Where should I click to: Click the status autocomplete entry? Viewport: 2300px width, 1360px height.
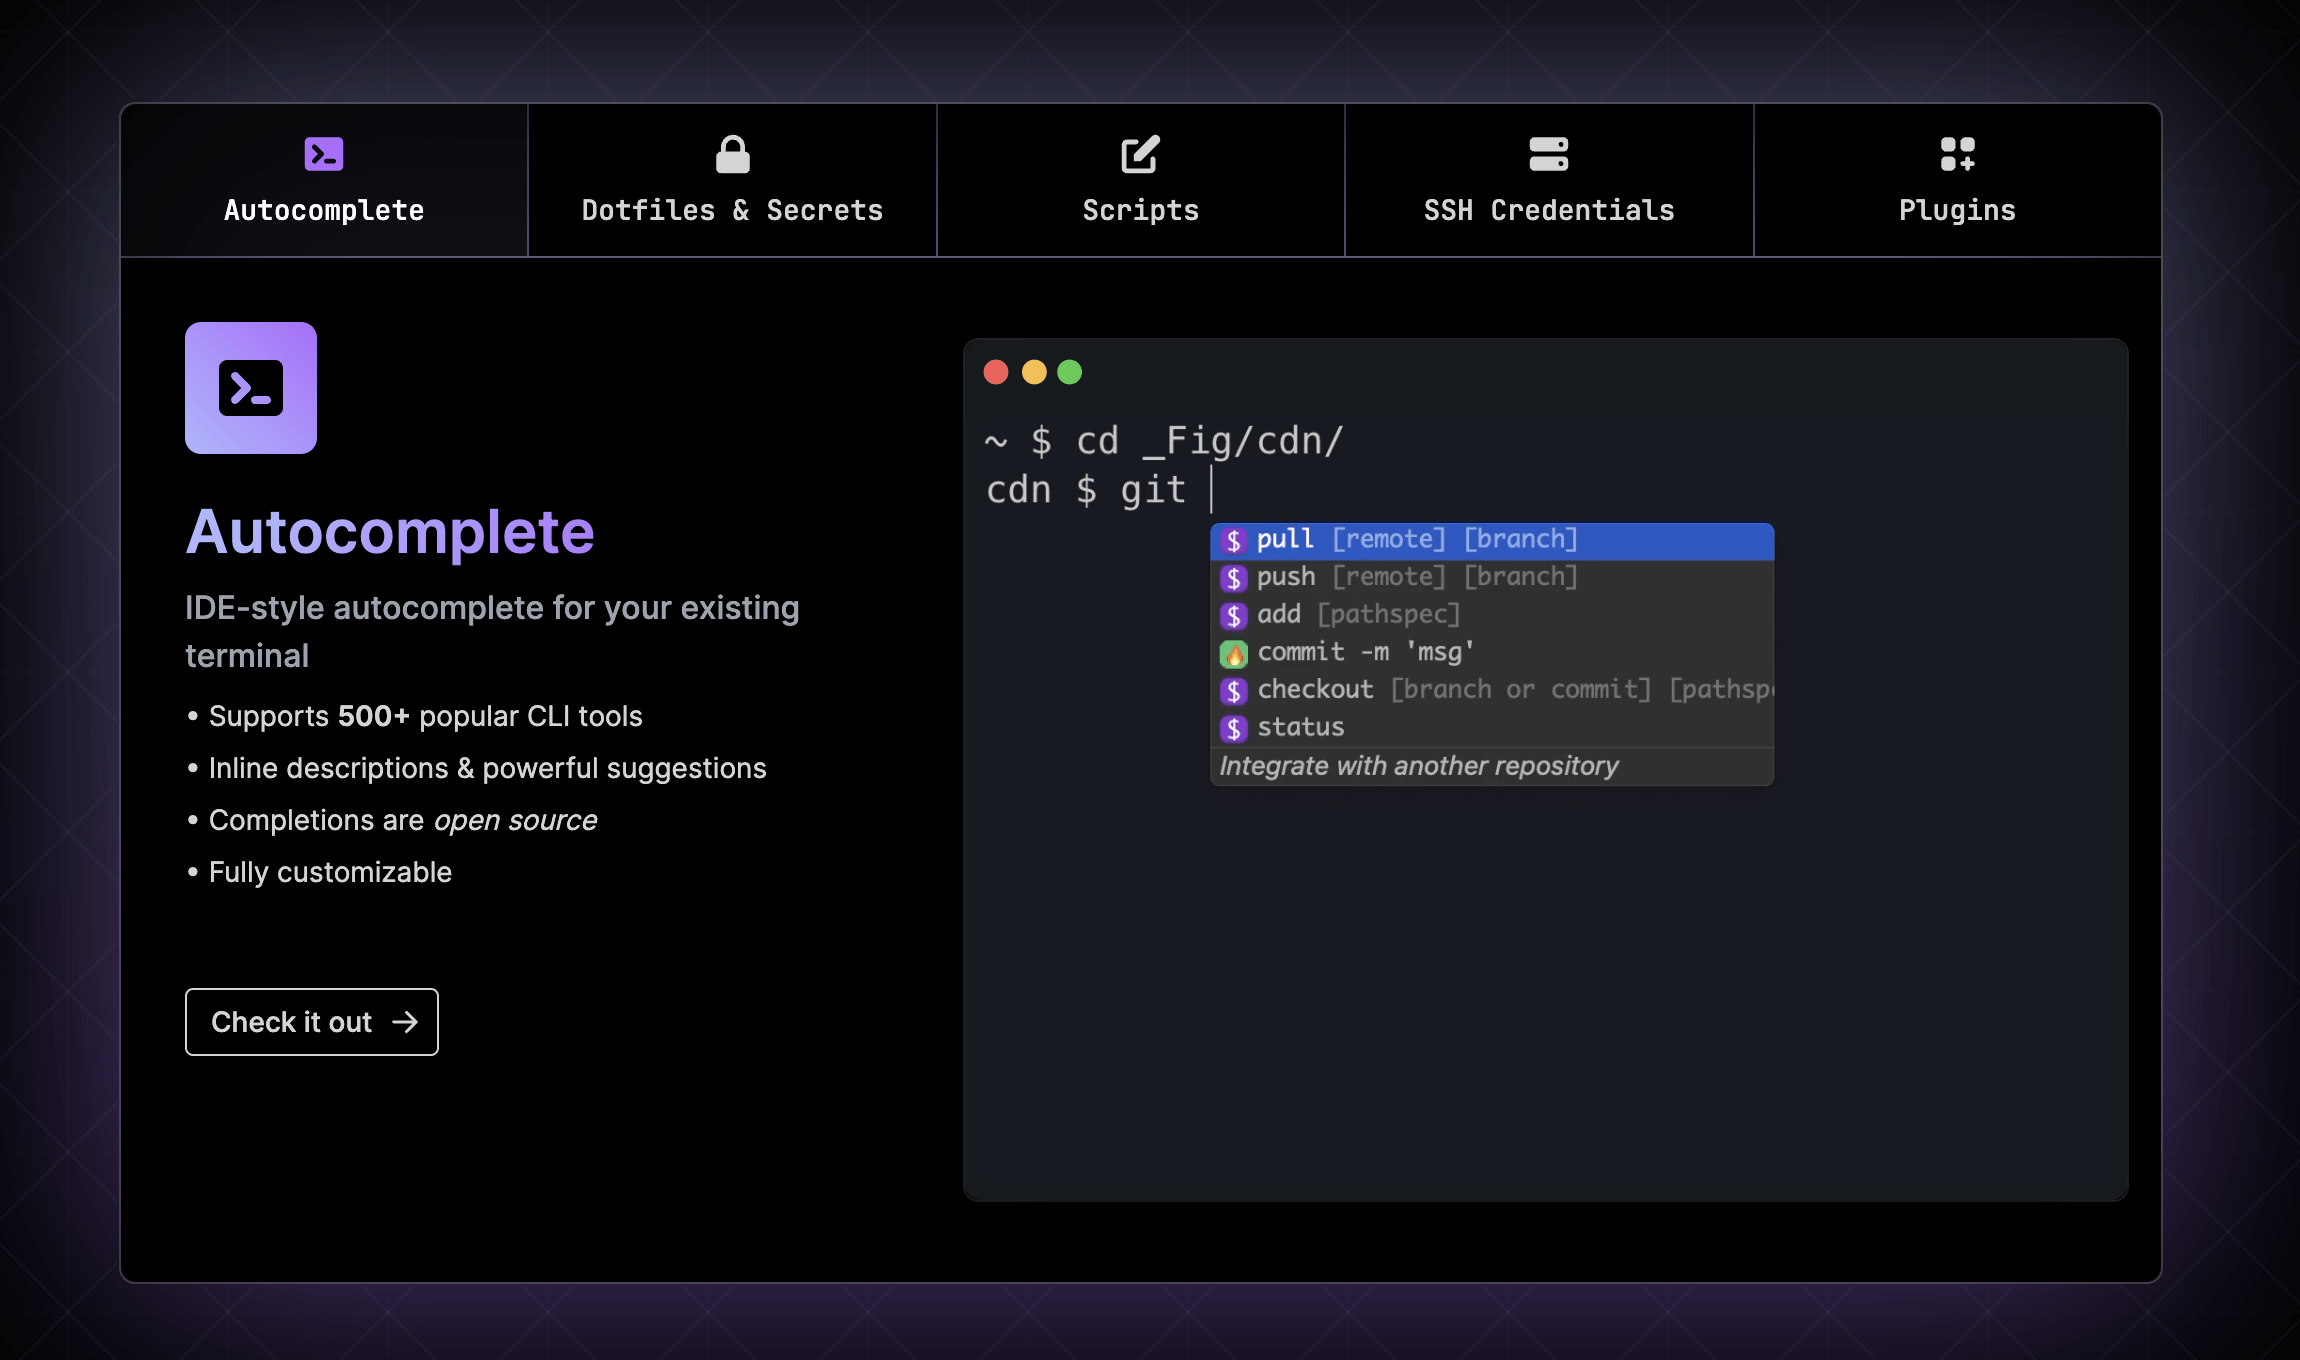(x=1300, y=727)
